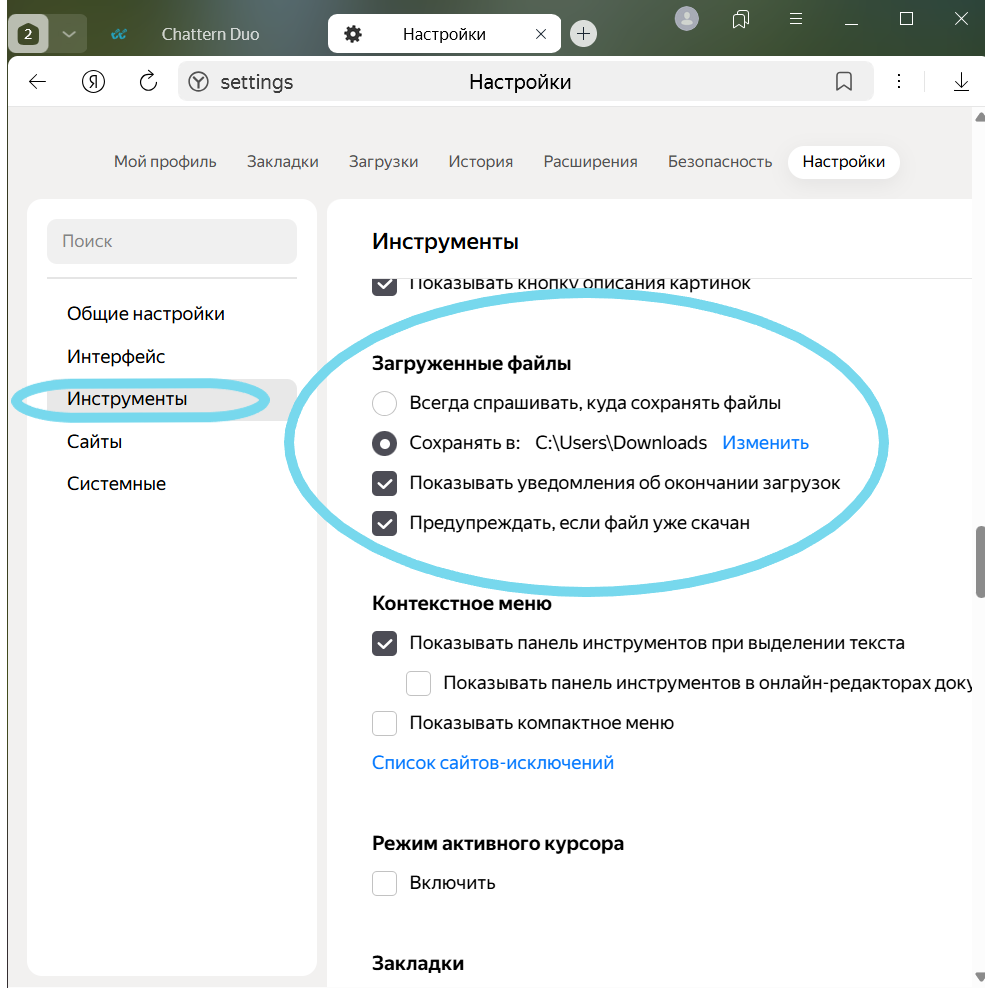Open the 'Список сайтов-исключений' link
The height and width of the screenshot is (988, 985).
492,763
